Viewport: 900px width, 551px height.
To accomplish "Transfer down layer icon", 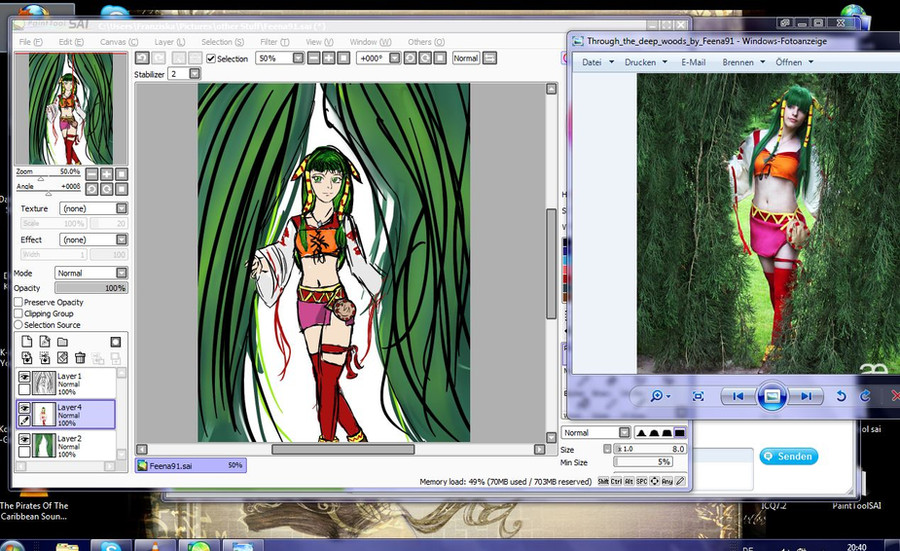I will [x=26, y=358].
